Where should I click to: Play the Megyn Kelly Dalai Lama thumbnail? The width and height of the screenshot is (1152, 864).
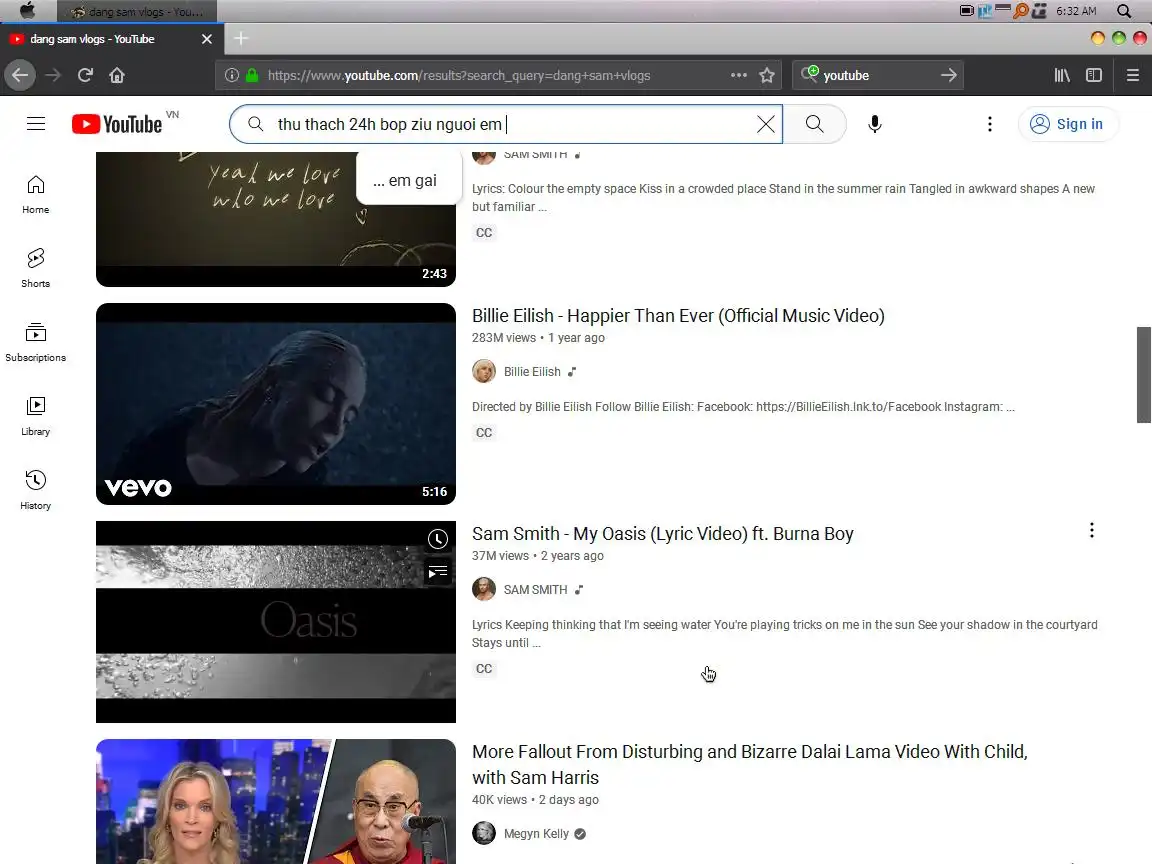pyautogui.click(x=276, y=802)
